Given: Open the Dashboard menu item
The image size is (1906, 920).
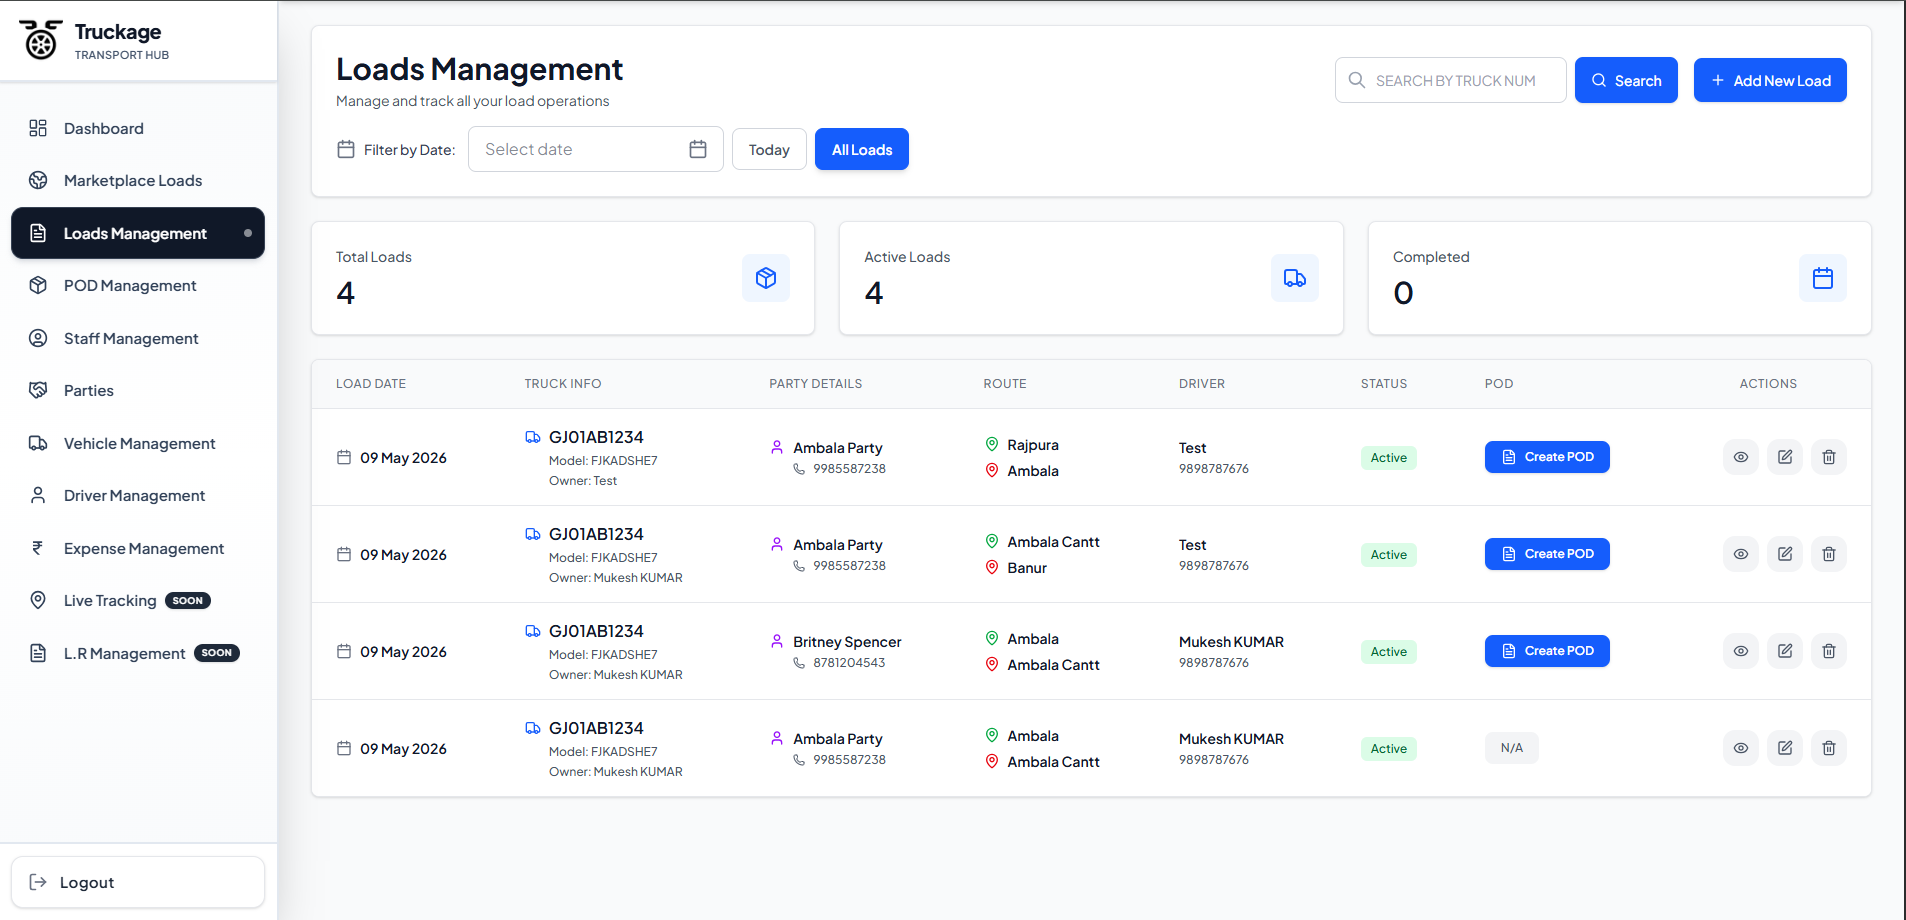Looking at the screenshot, I should pyautogui.click(x=138, y=128).
